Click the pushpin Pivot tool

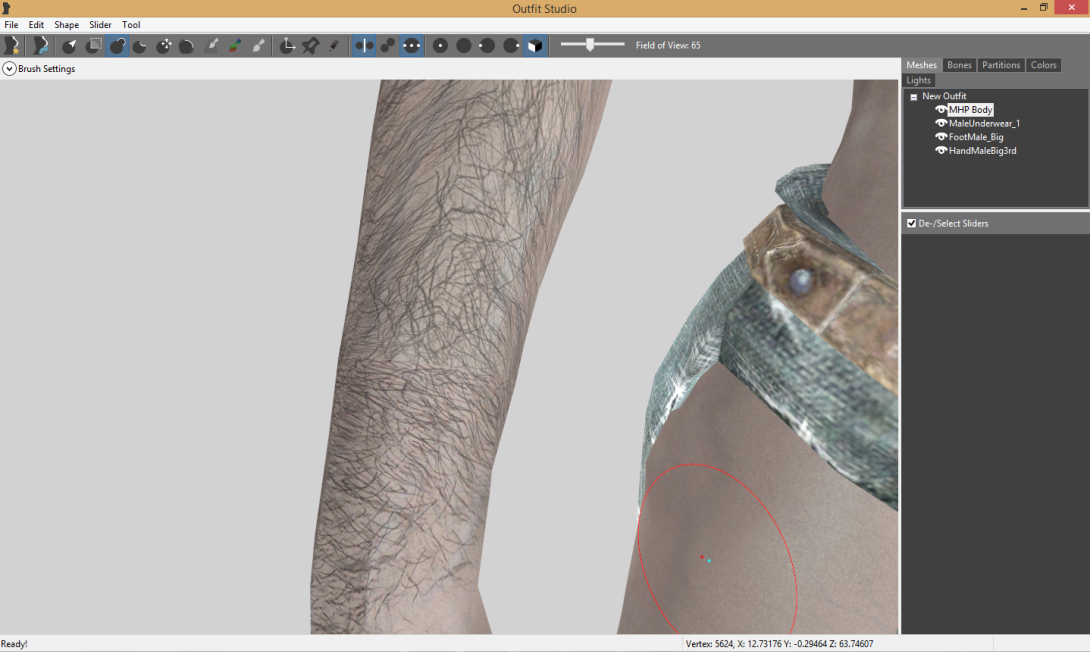(x=311, y=46)
